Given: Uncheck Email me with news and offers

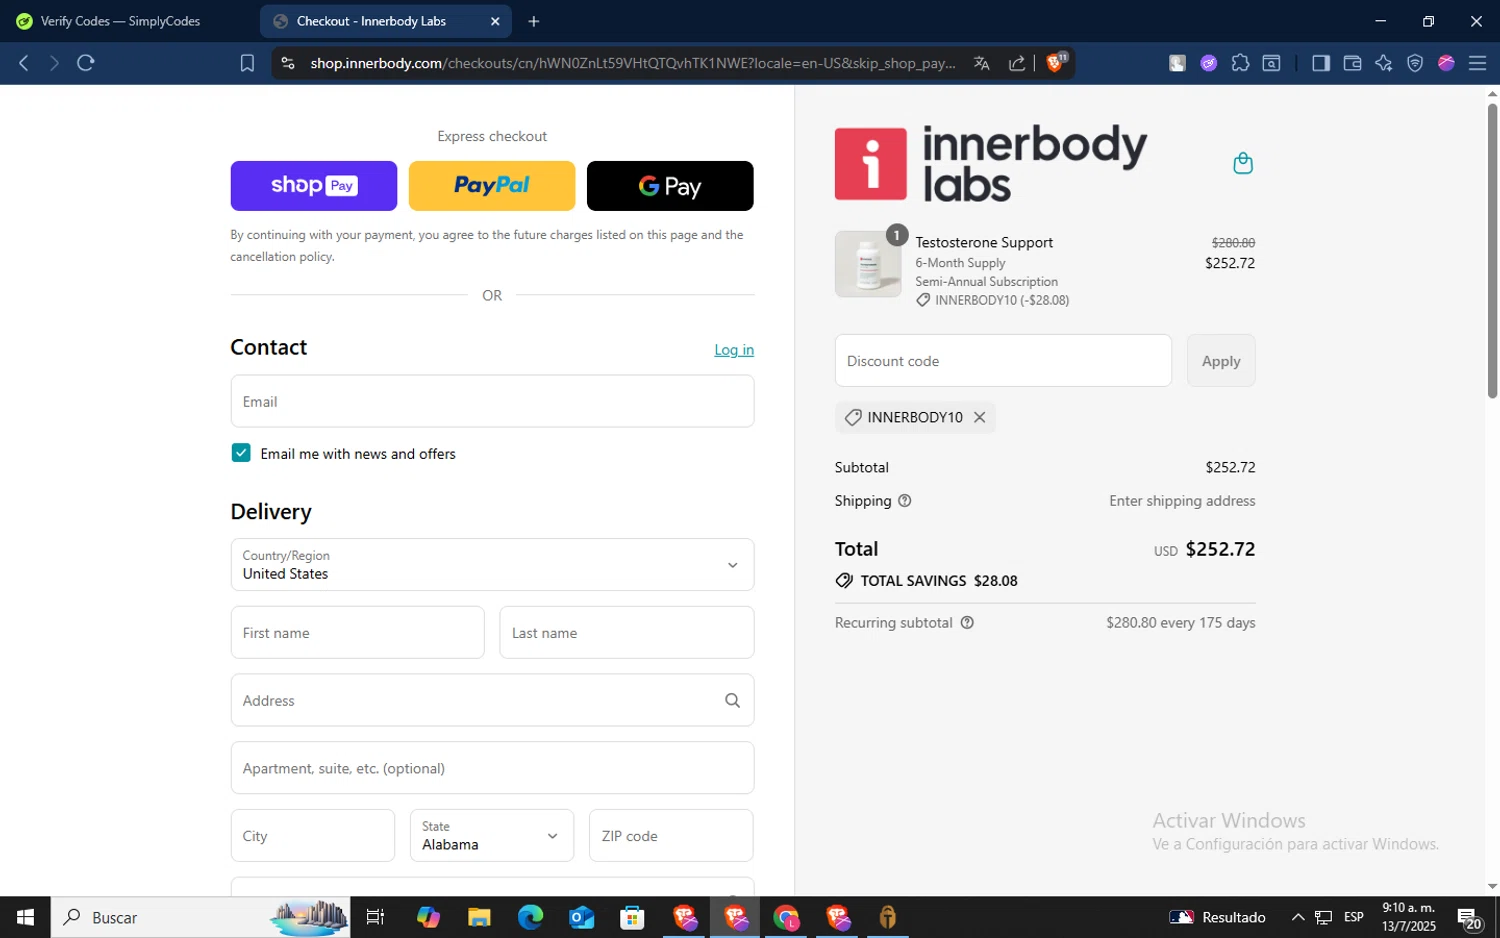Looking at the screenshot, I should 241,453.
